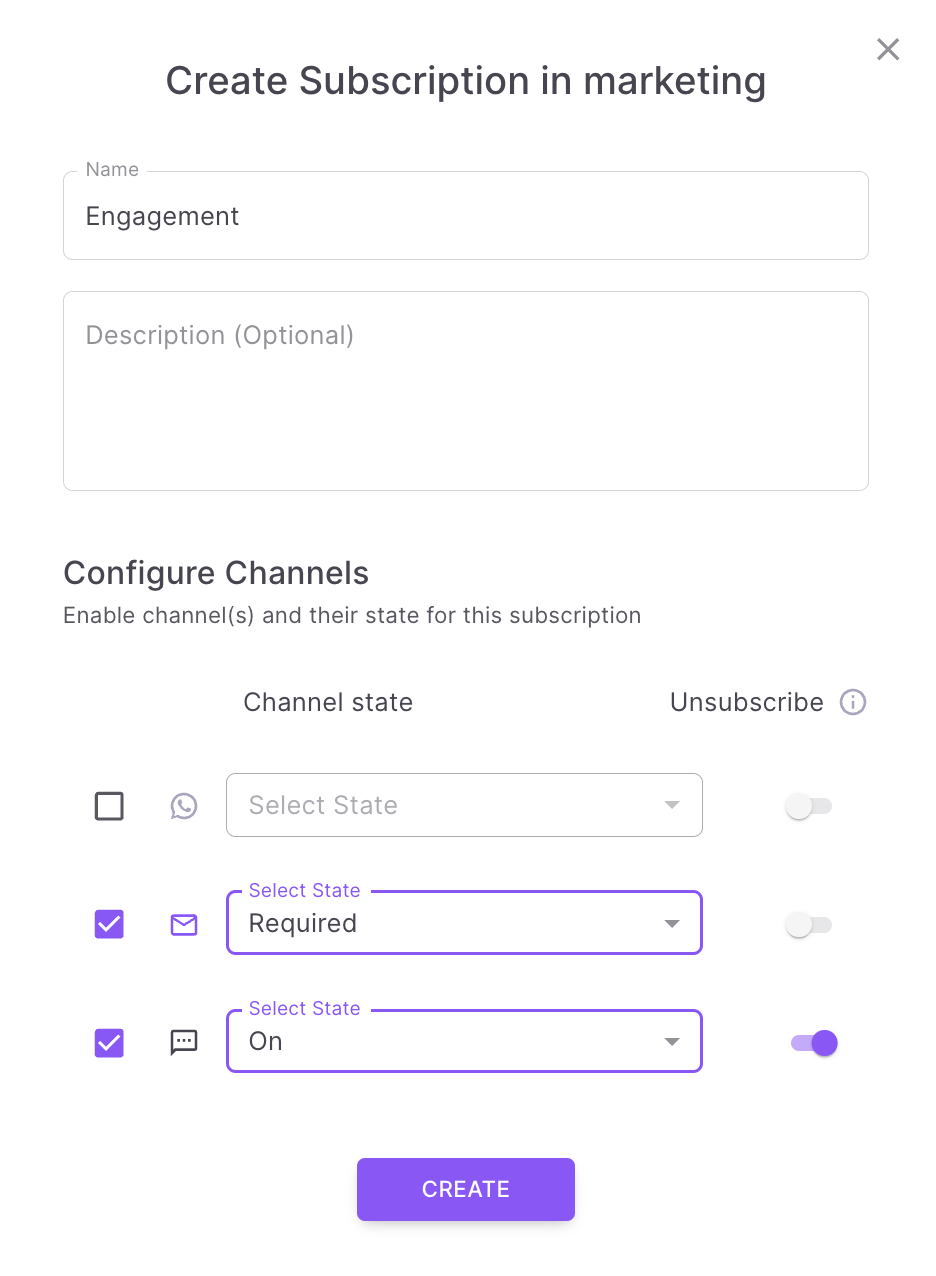Uncheck the email channel checkbox

click(x=109, y=924)
